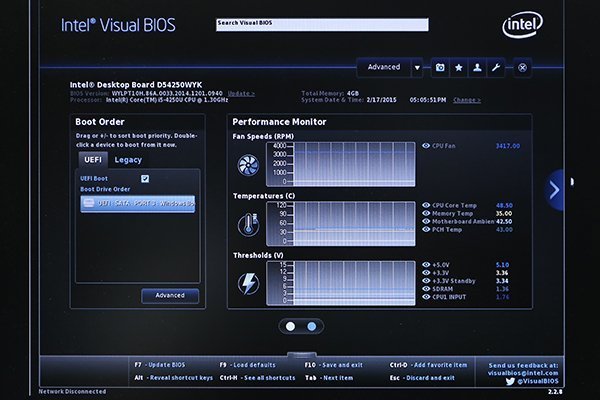The width and height of the screenshot is (600, 400).
Task: Click the lightning bolt thresholds icon
Action: point(247,282)
